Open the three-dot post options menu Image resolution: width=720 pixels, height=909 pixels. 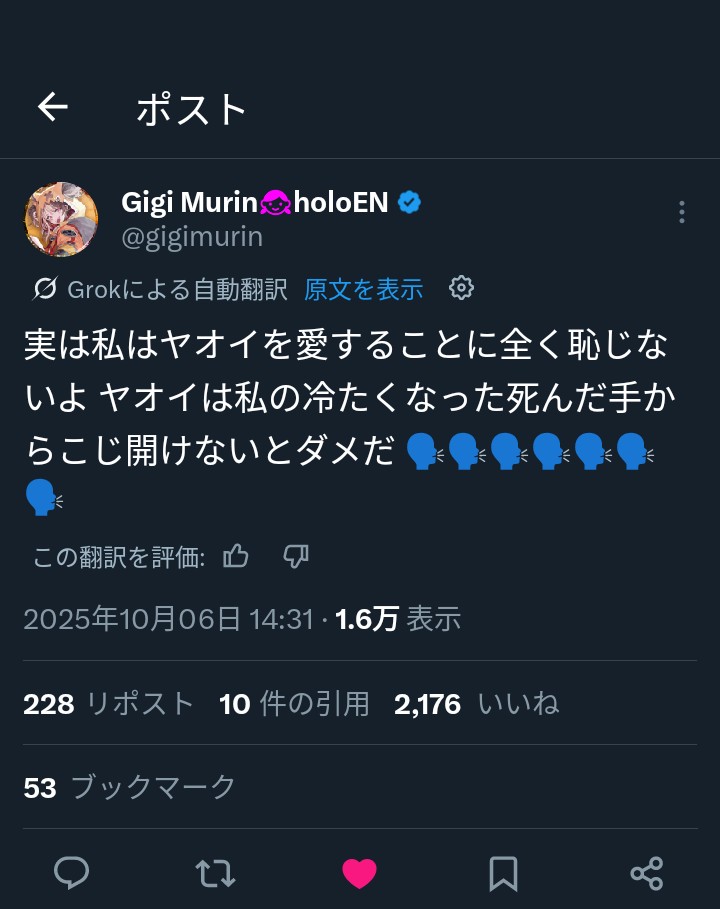681,212
